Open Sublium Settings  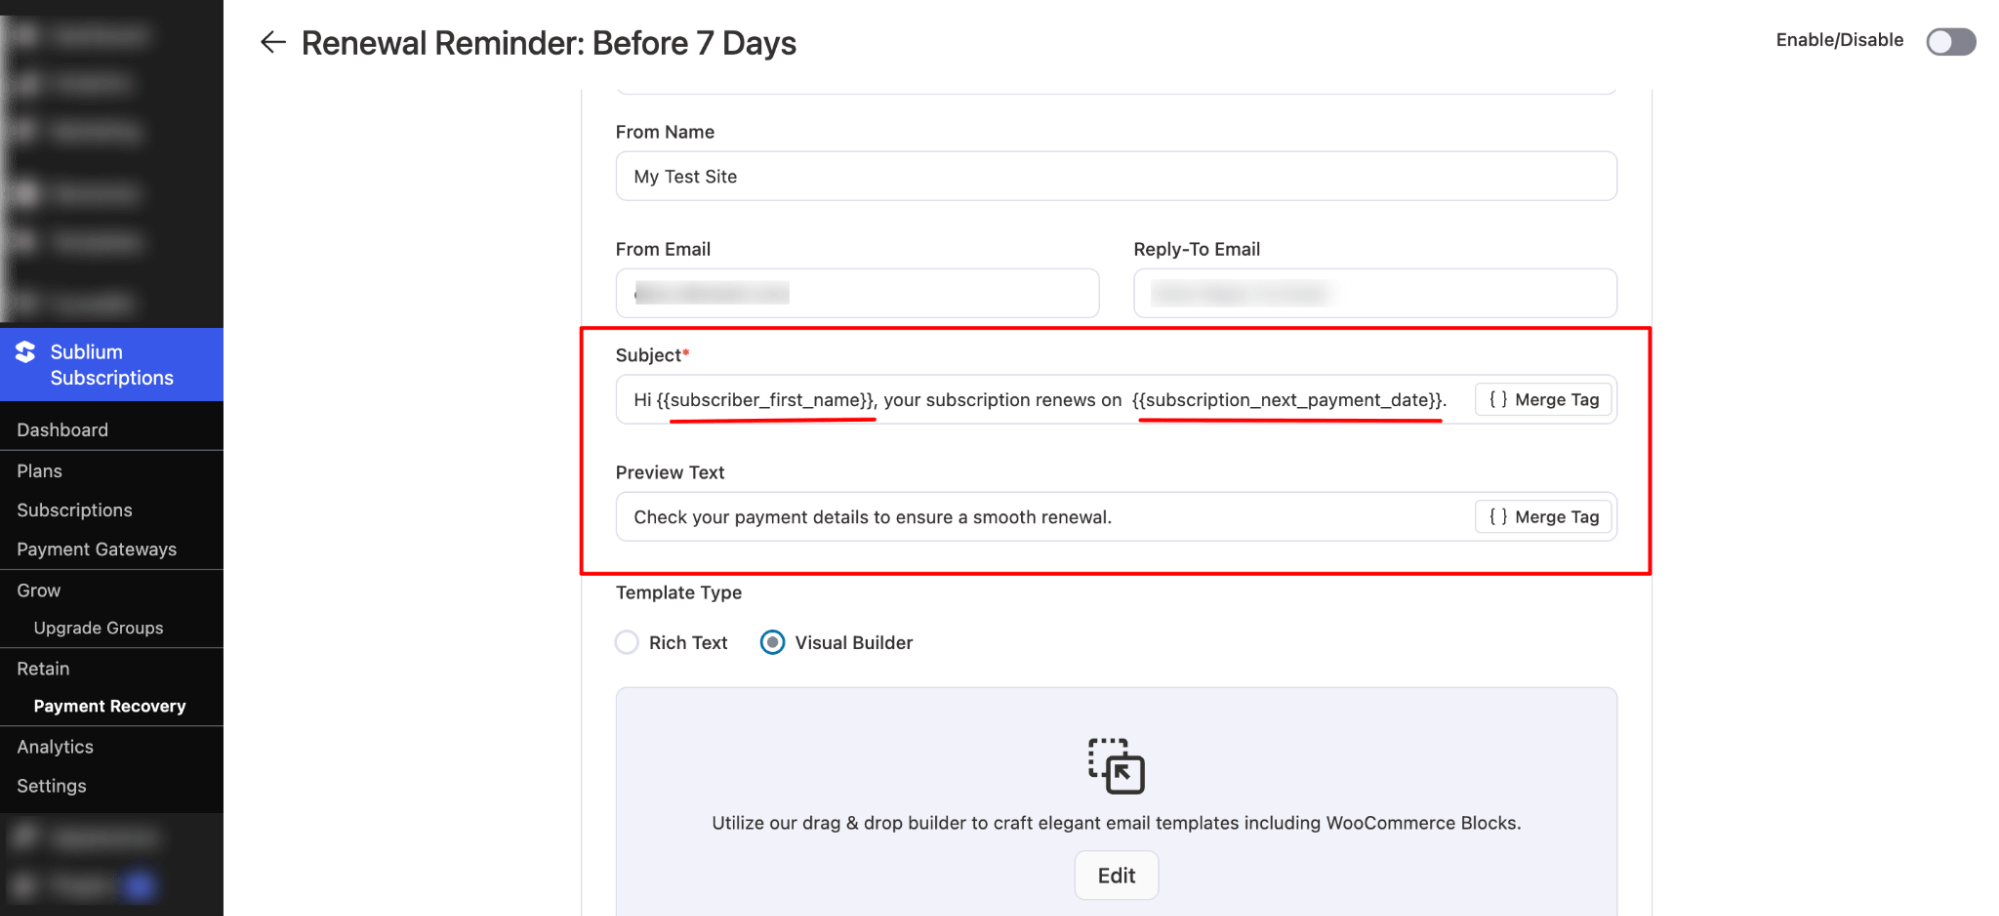pyautogui.click(x=50, y=786)
